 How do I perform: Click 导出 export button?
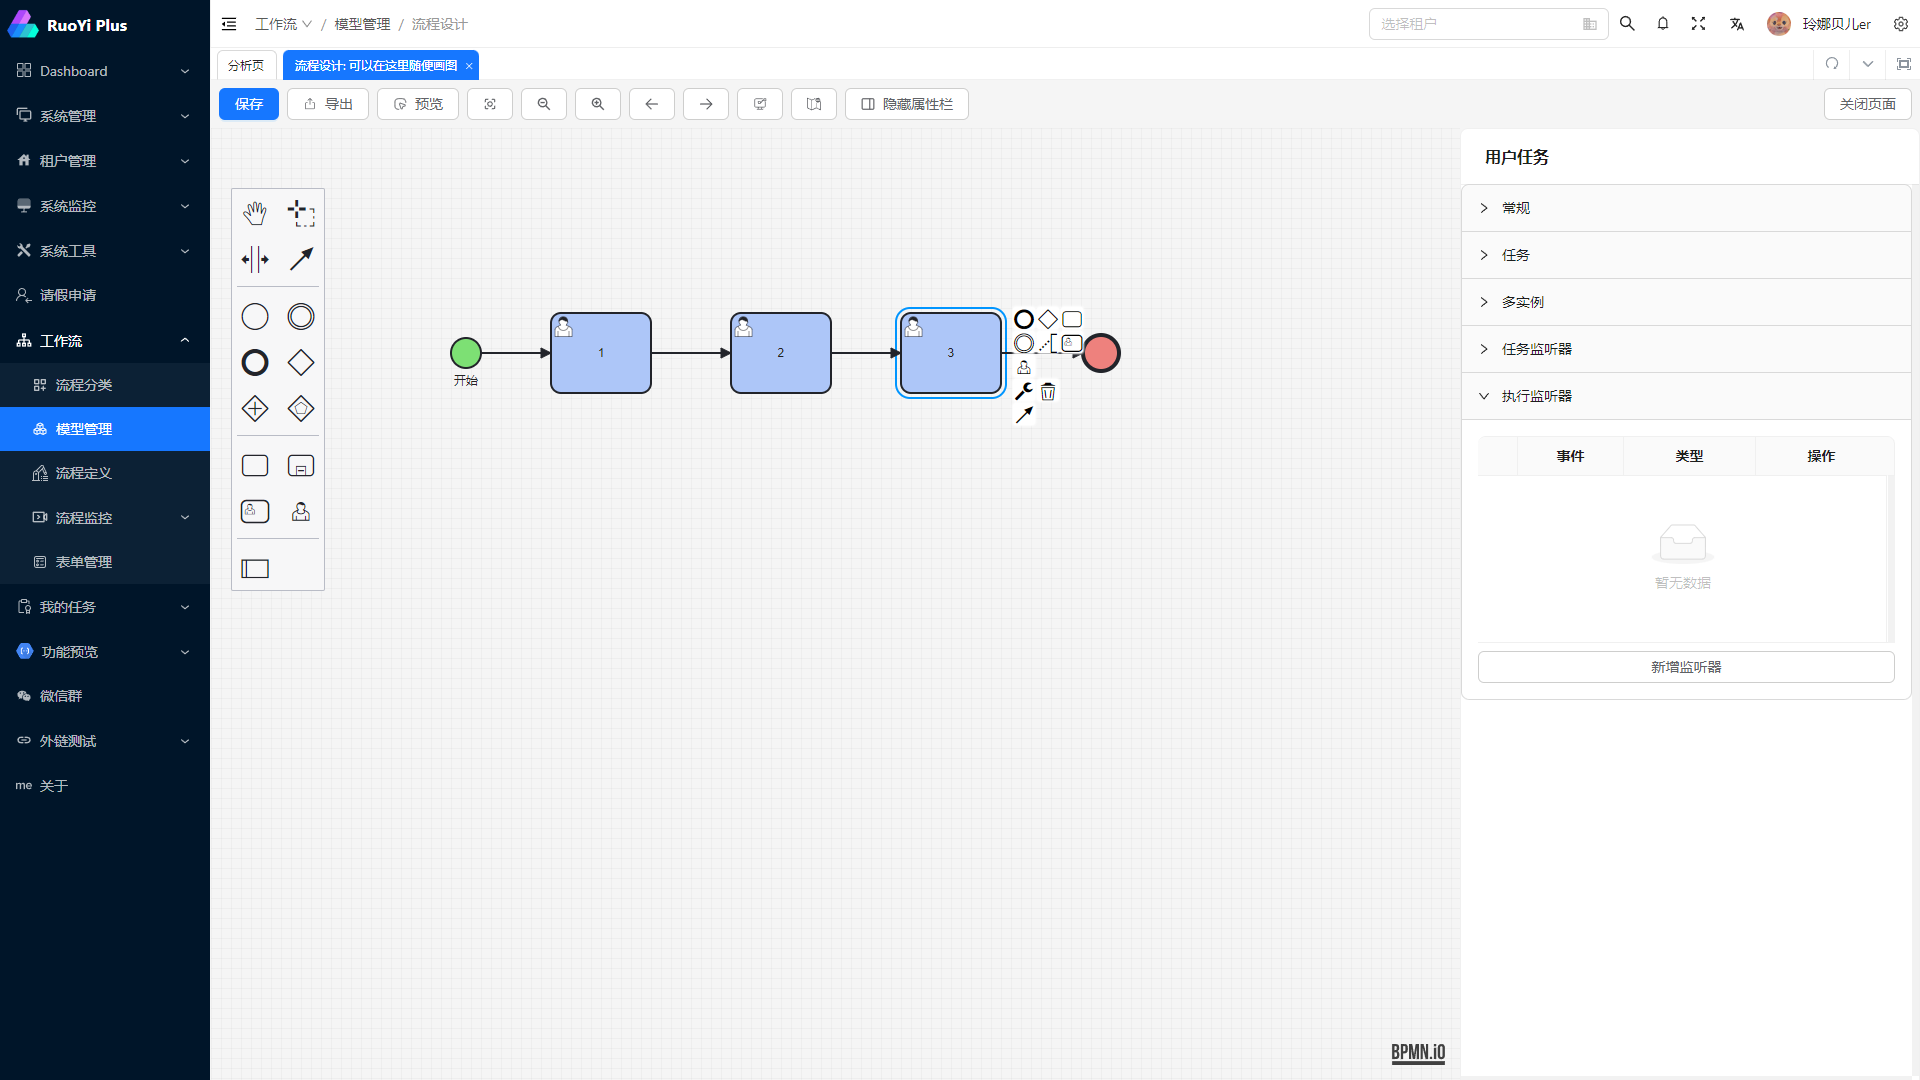point(328,104)
